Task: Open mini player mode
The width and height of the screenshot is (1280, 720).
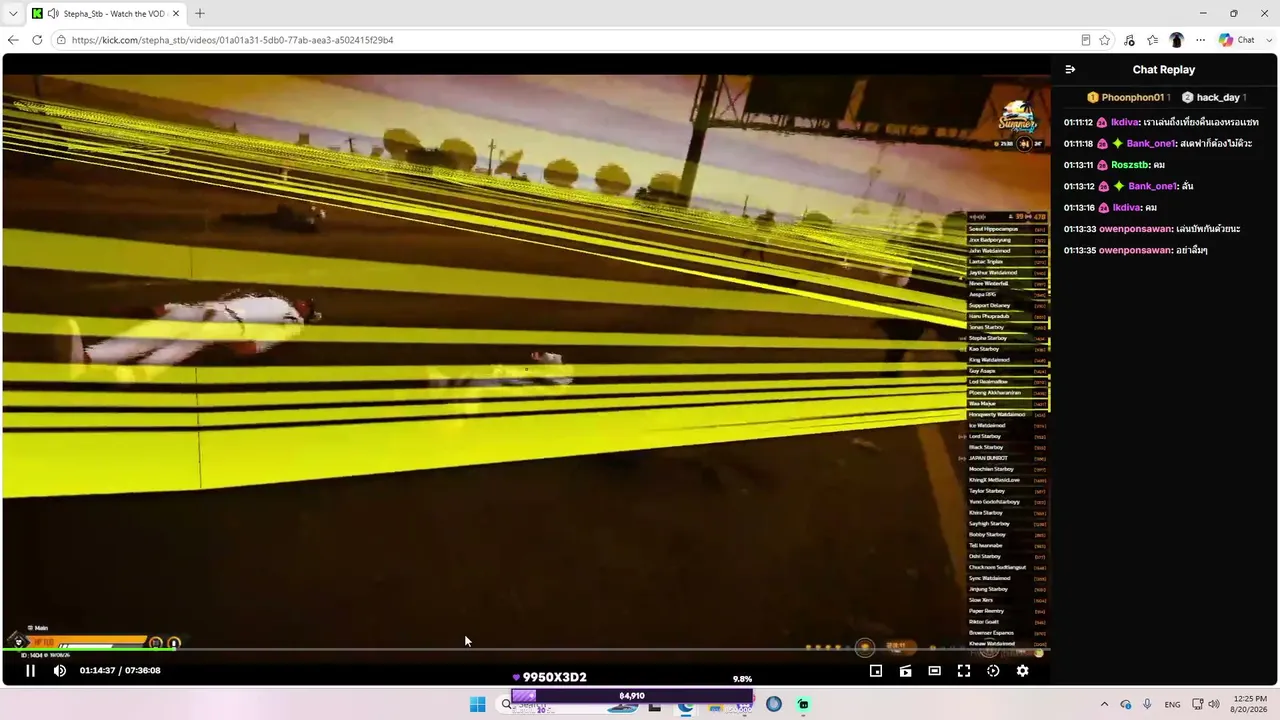Action: pos(876,671)
